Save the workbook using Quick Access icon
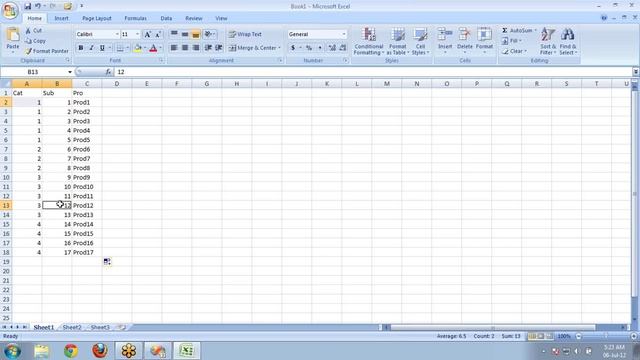This screenshot has height=360, width=640. pyautogui.click(x=27, y=6)
